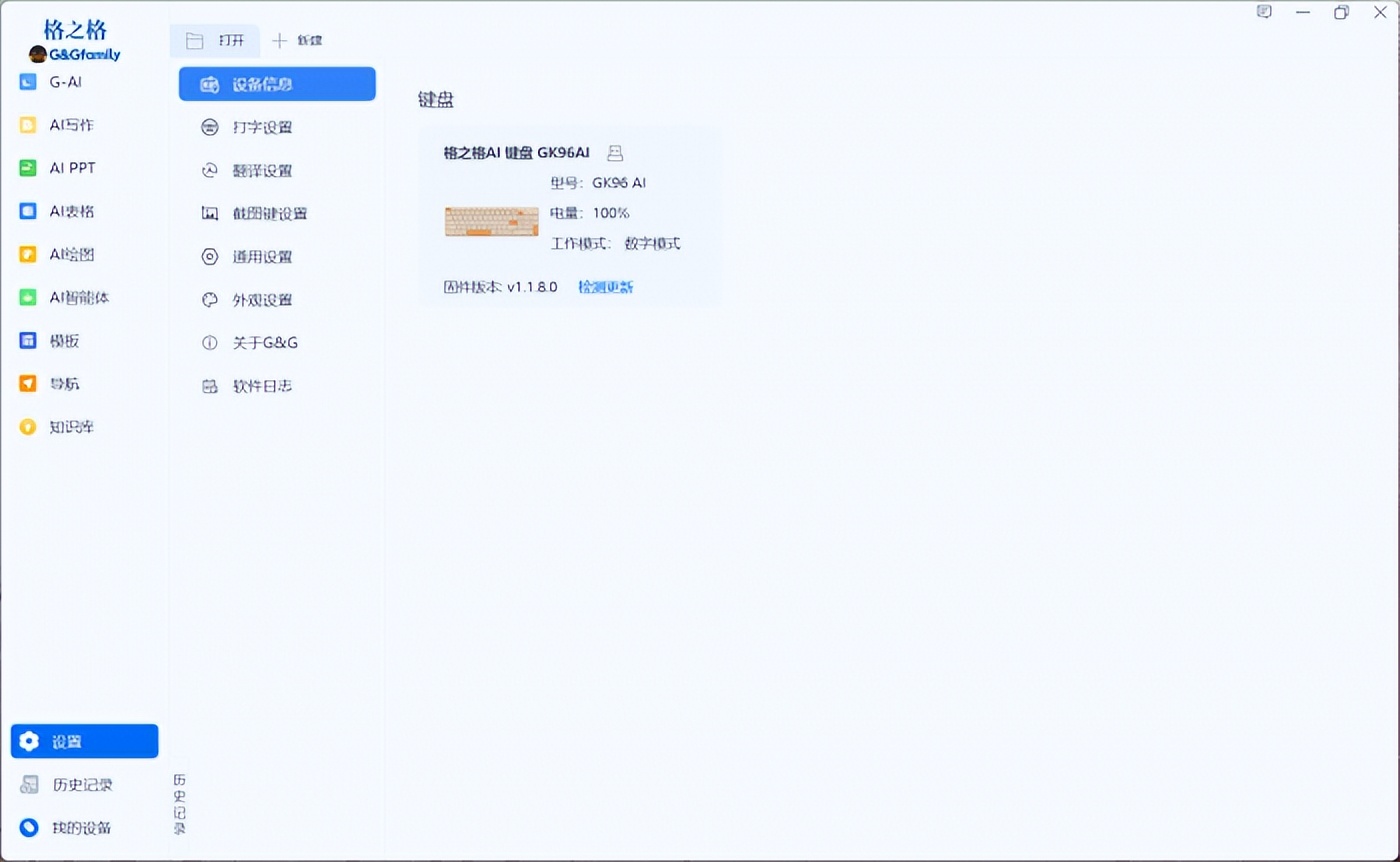Image resolution: width=1400 pixels, height=862 pixels.
Task: Open 导航 navigation icon
Action: point(28,384)
